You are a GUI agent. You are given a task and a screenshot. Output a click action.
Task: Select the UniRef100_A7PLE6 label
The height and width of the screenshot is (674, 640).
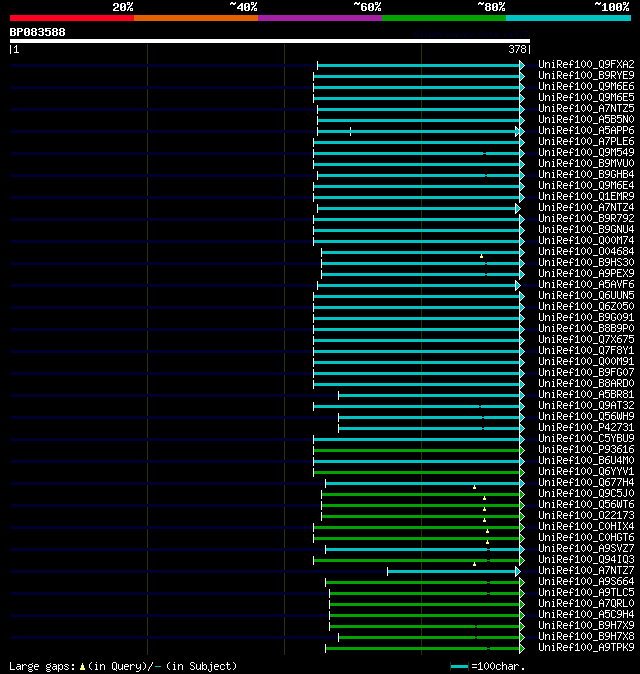[x=586, y=141]
